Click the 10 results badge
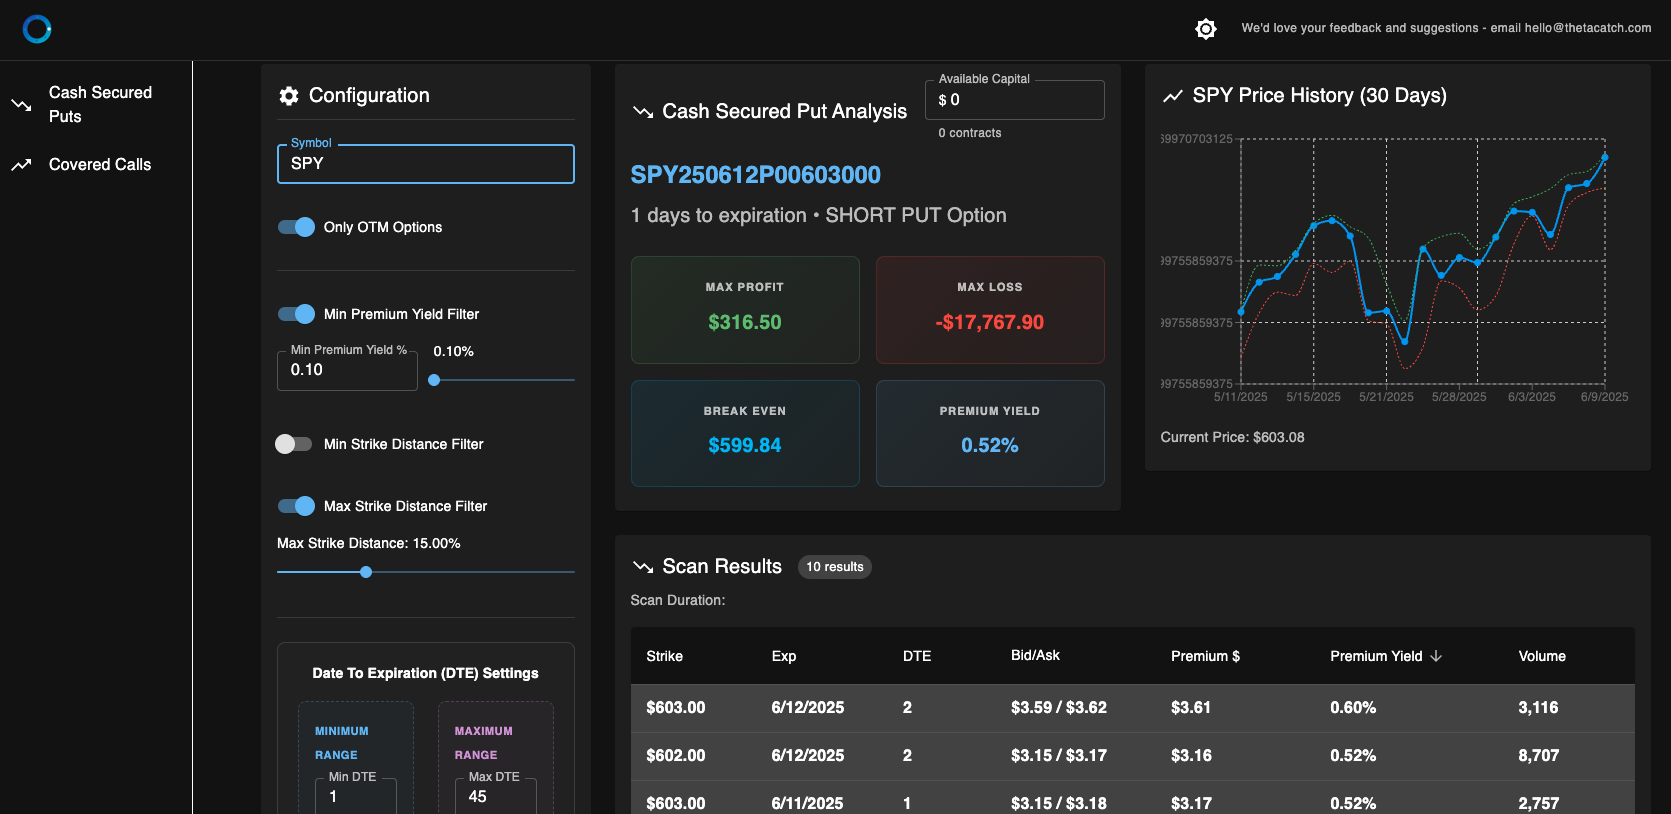 [x=835, y=567]
